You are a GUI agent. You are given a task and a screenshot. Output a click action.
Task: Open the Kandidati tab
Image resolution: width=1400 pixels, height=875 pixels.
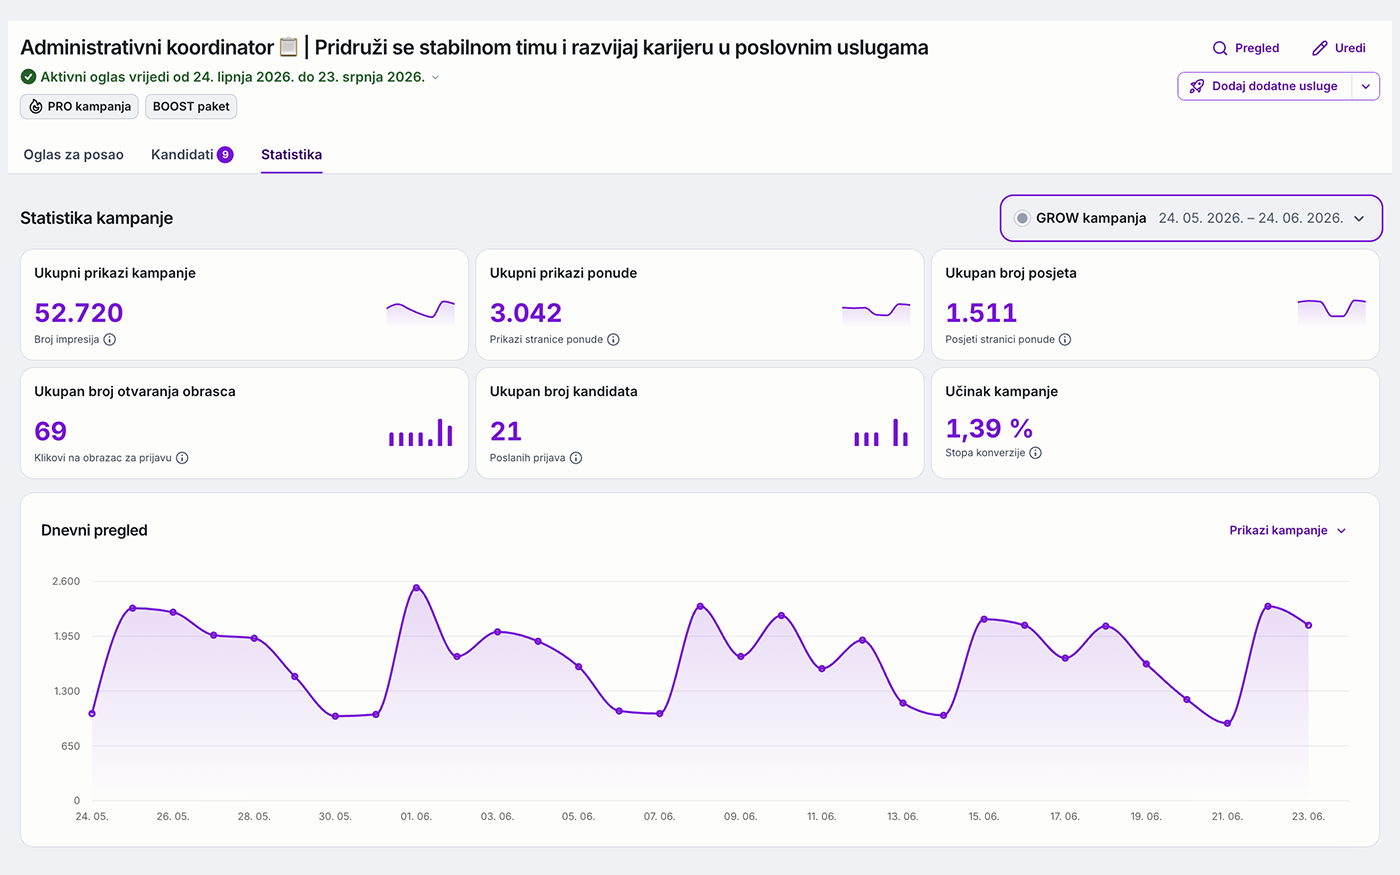[x=192, y=155]
